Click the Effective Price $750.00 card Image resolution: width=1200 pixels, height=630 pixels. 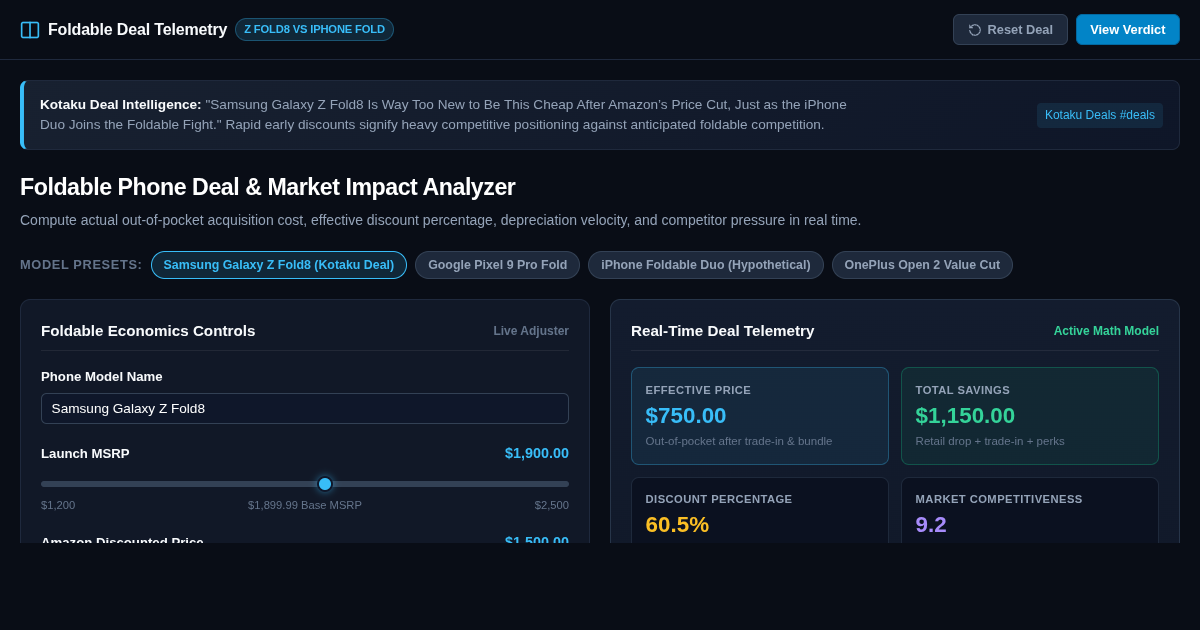pos(760,416)
